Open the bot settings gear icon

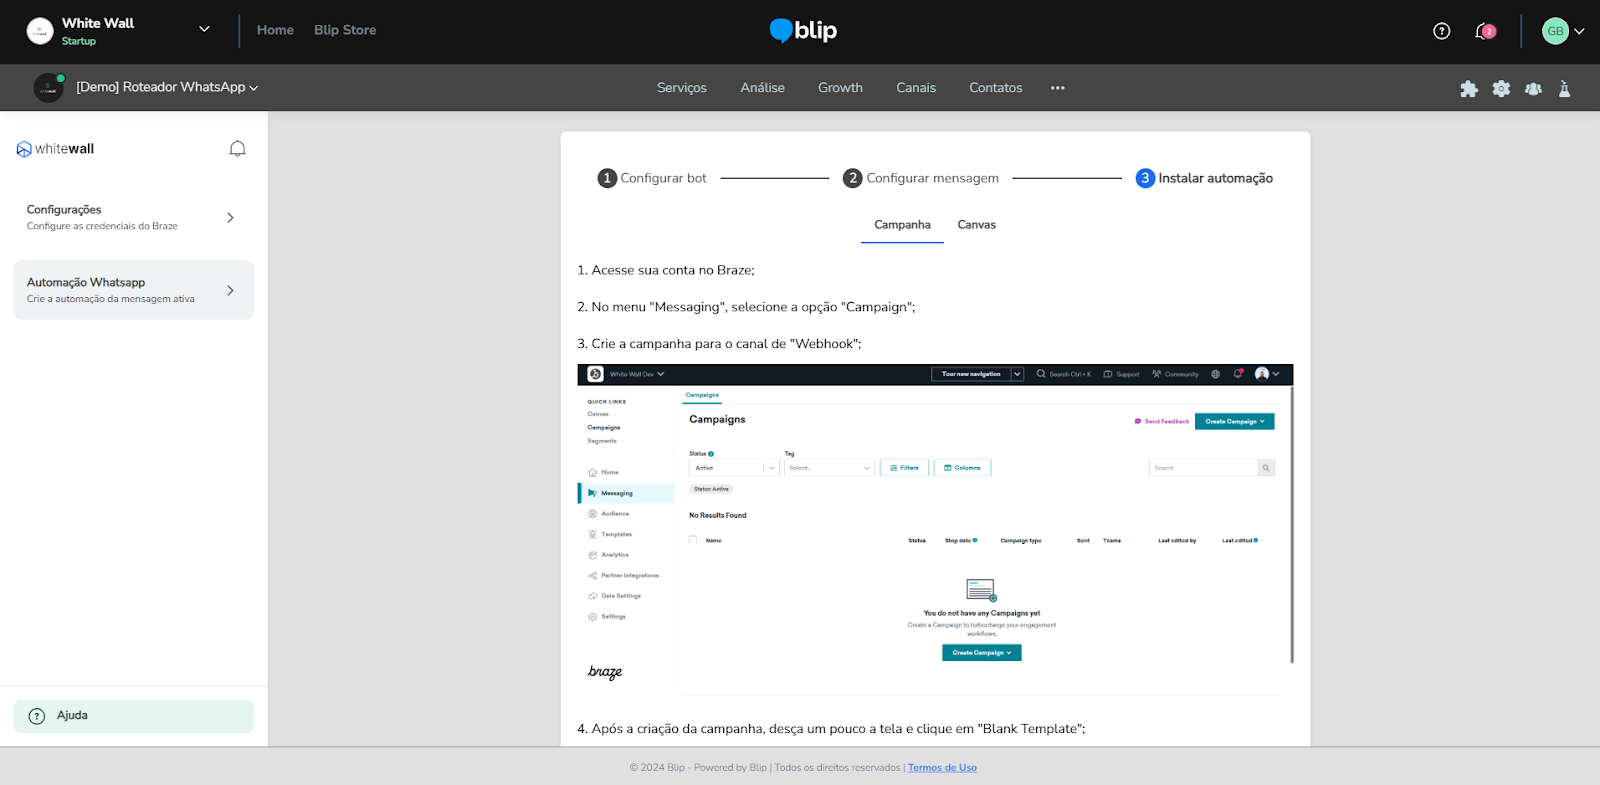pos(1501,89)
